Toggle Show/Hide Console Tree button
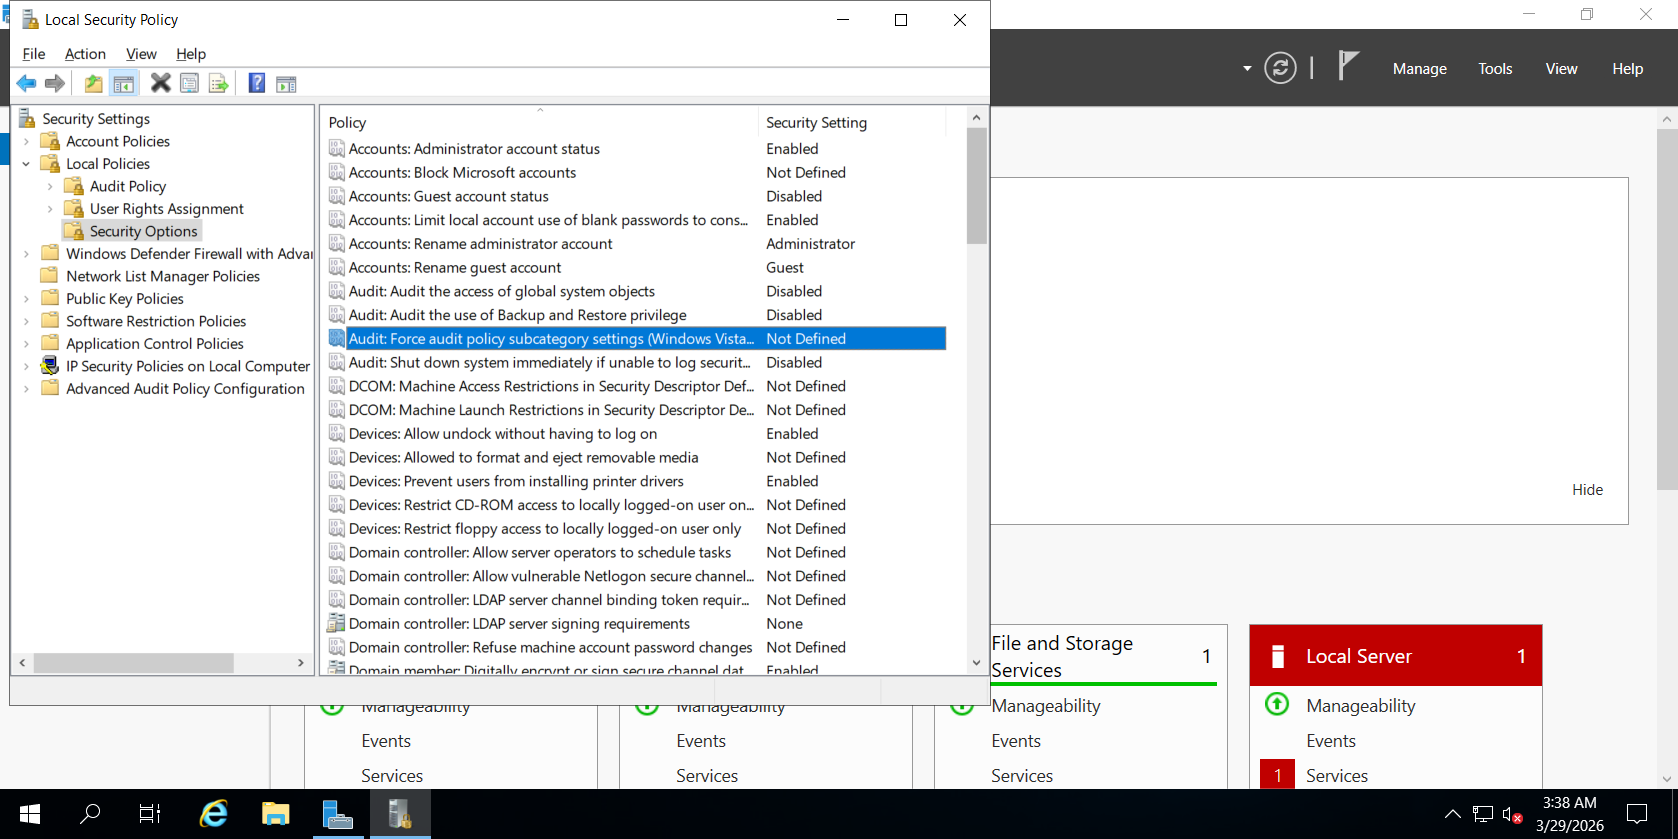1678x839 pixels. coord(124,84)
